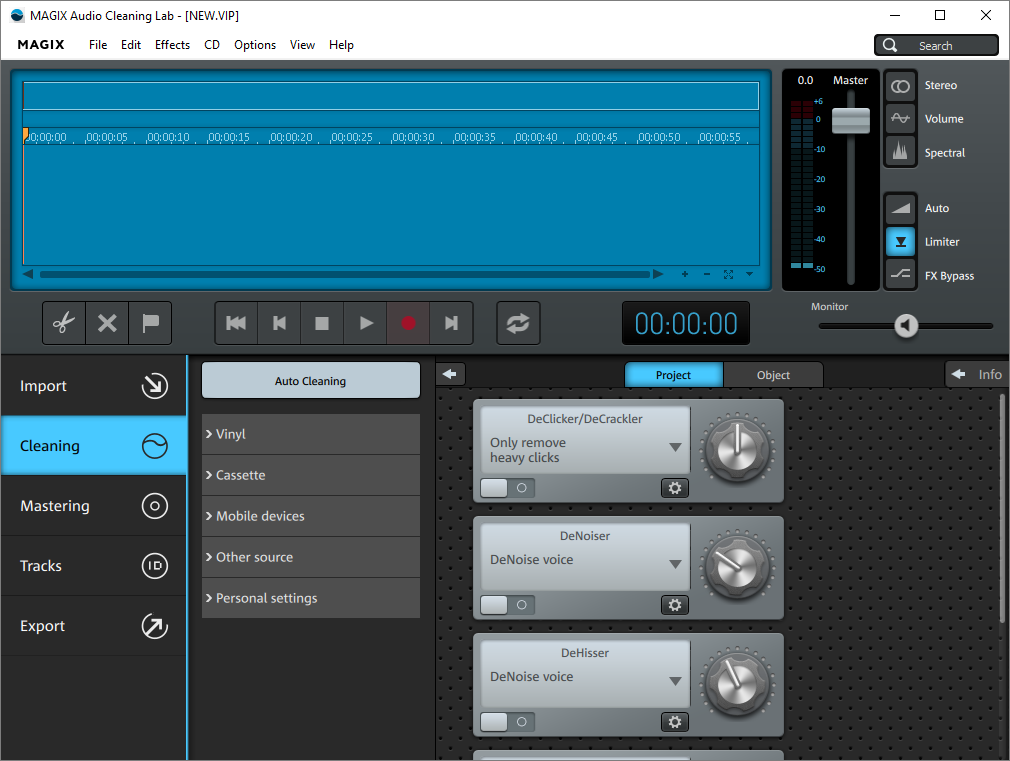The width and height of the screenshot is (1010, 761).
Task: Open DeHisser preset dropdown
Action: pyautogui.click(x=675, y=681)
